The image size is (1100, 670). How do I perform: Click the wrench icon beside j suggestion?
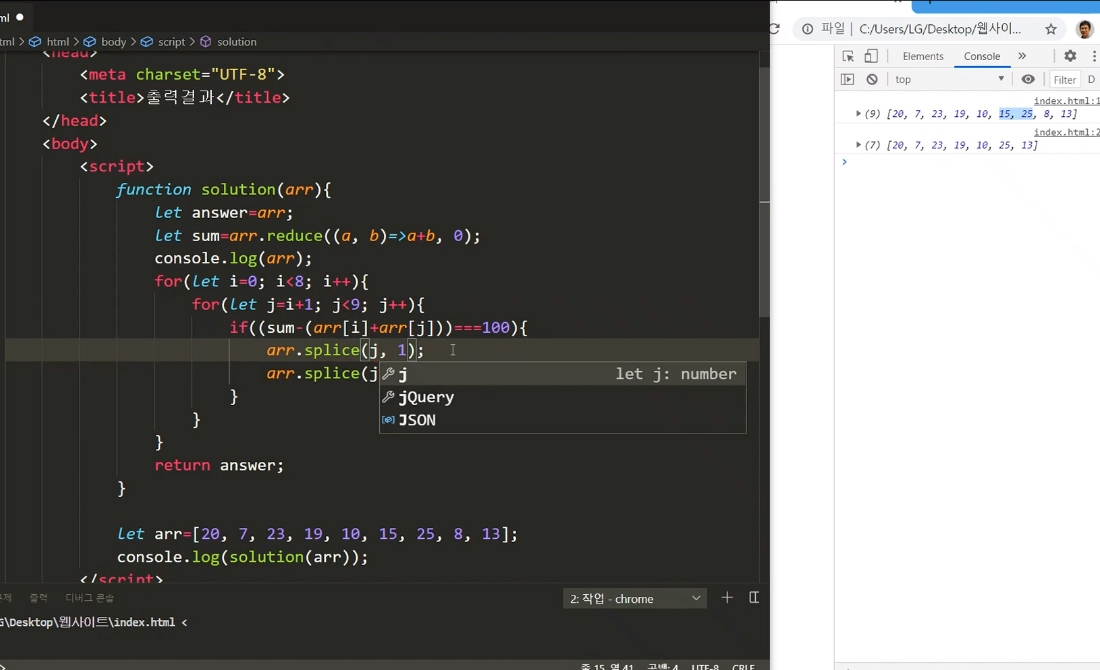pyautogui.click(x=388, y=374)
